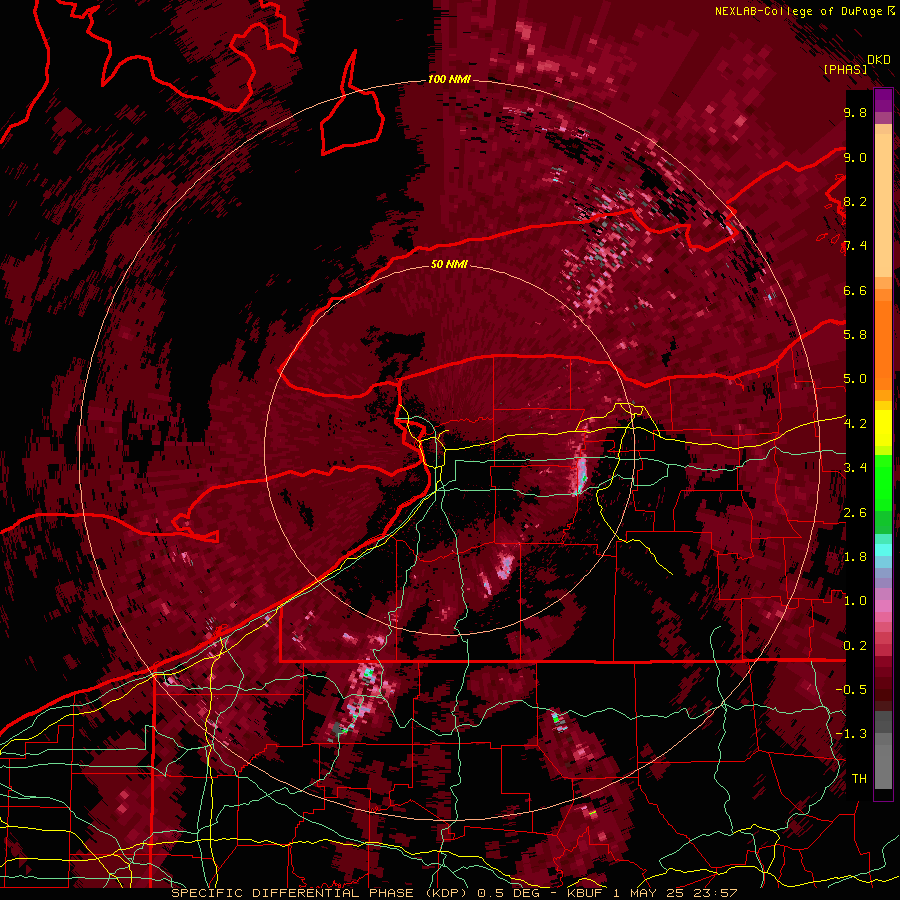Click the 2.6 scale value
The image size is (900, 900).
coord(855,513)
